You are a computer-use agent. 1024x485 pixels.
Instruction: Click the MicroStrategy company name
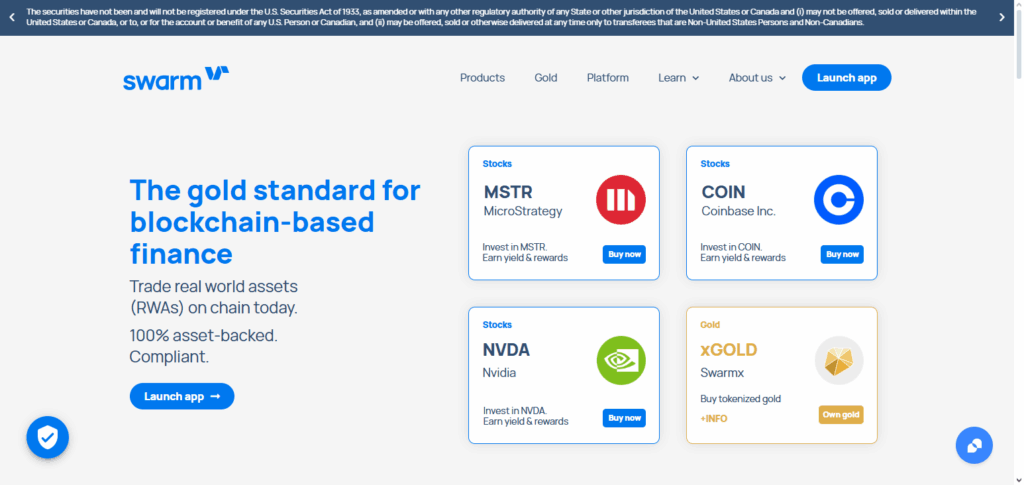[522, 211]
